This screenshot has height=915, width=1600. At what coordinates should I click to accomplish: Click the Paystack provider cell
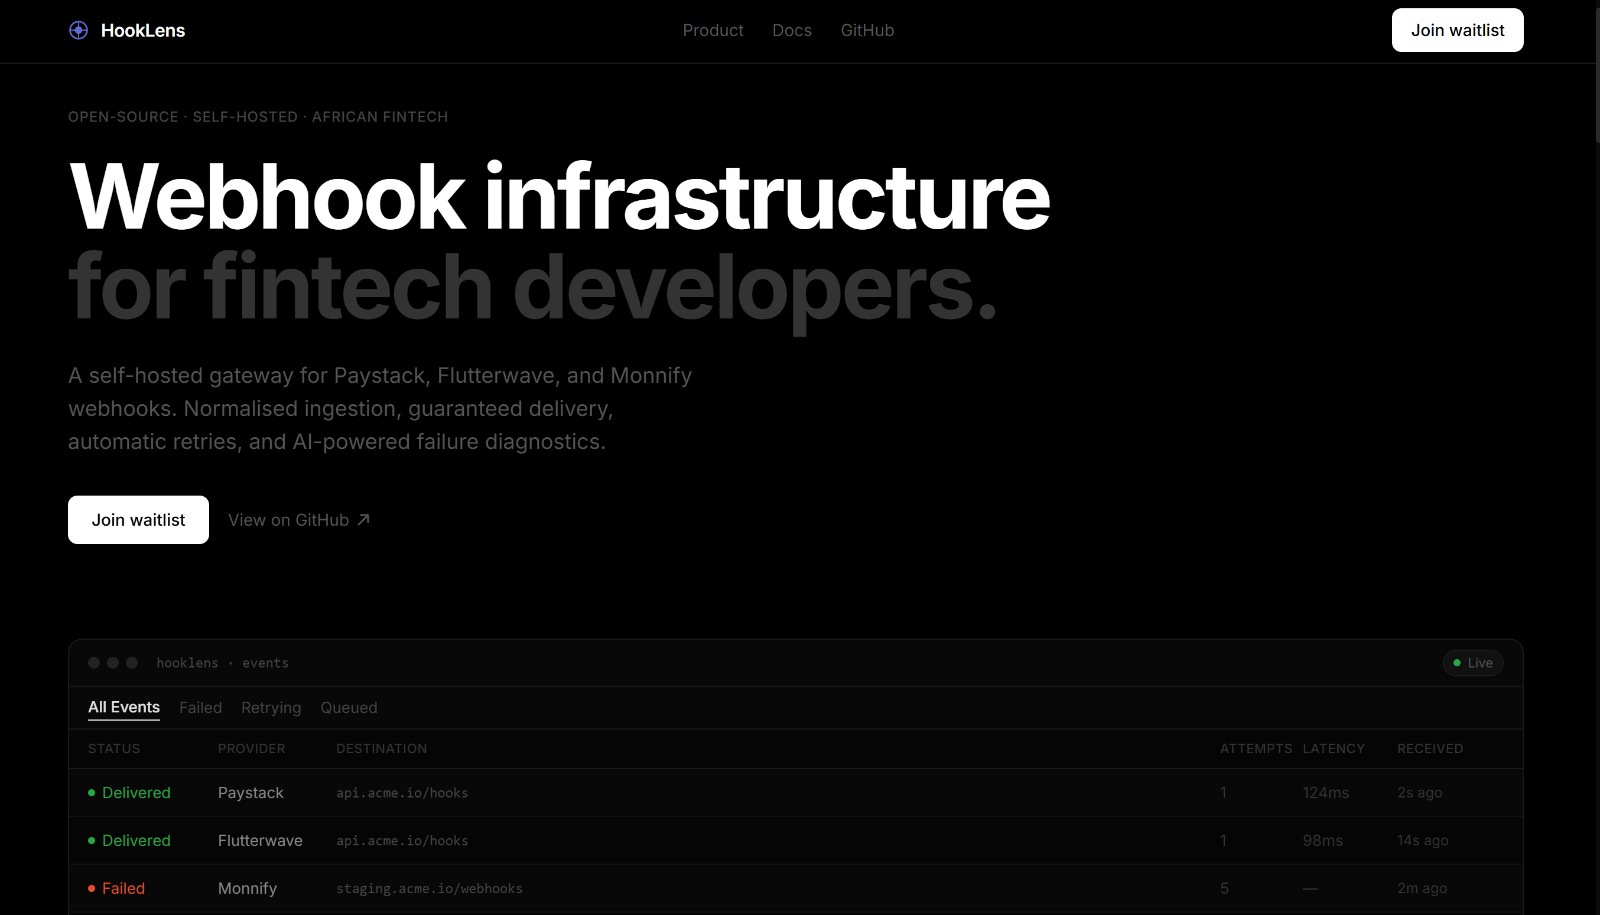click(x=251, y=793)
